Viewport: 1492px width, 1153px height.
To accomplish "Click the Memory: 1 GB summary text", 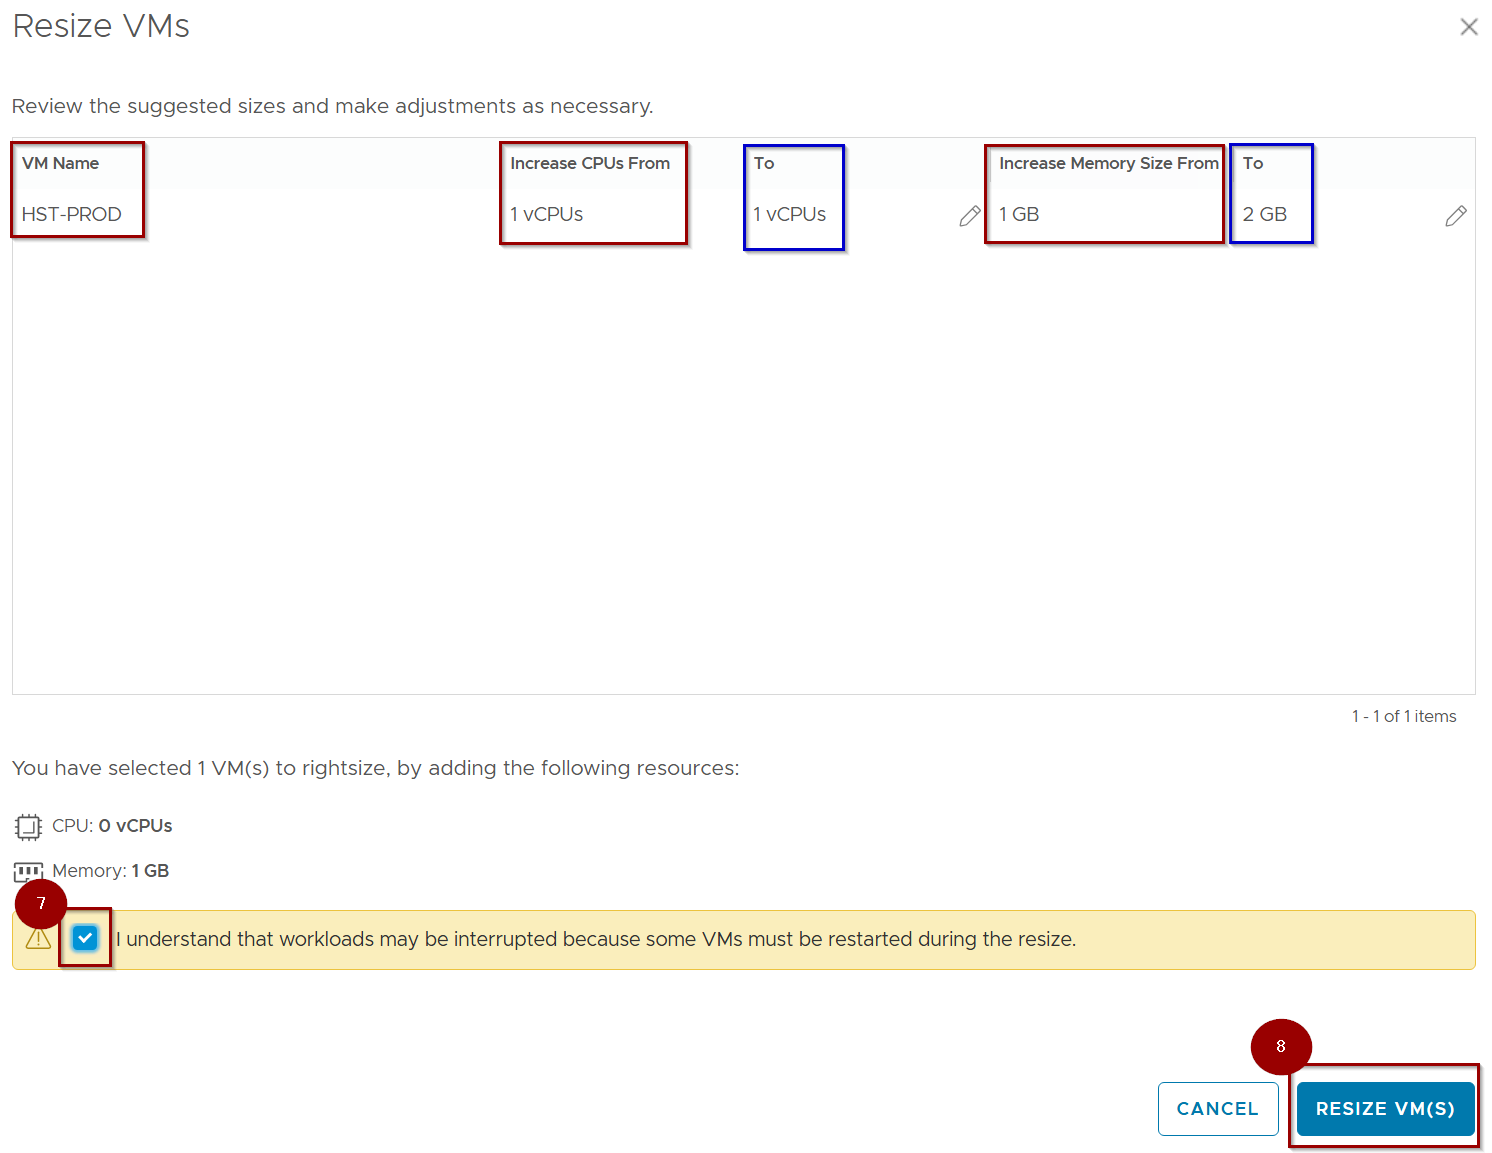I will click(x=110, y=871).
